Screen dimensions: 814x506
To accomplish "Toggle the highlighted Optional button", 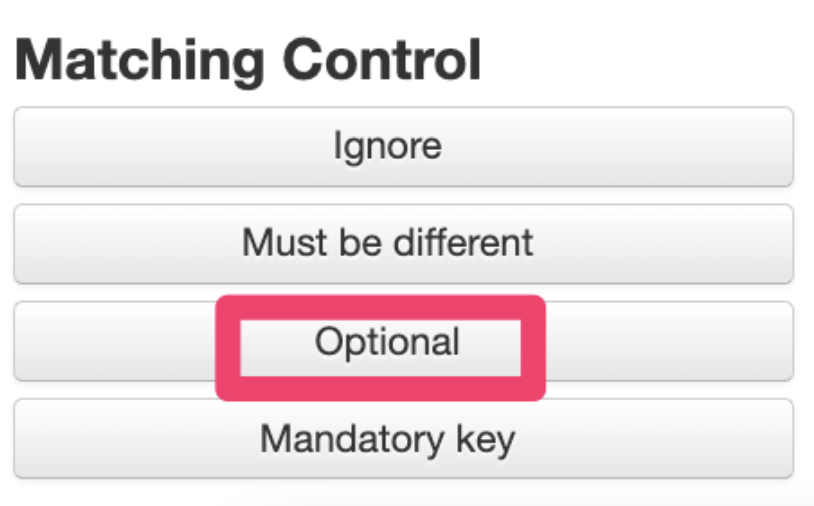I will click(x=387, y=343).
